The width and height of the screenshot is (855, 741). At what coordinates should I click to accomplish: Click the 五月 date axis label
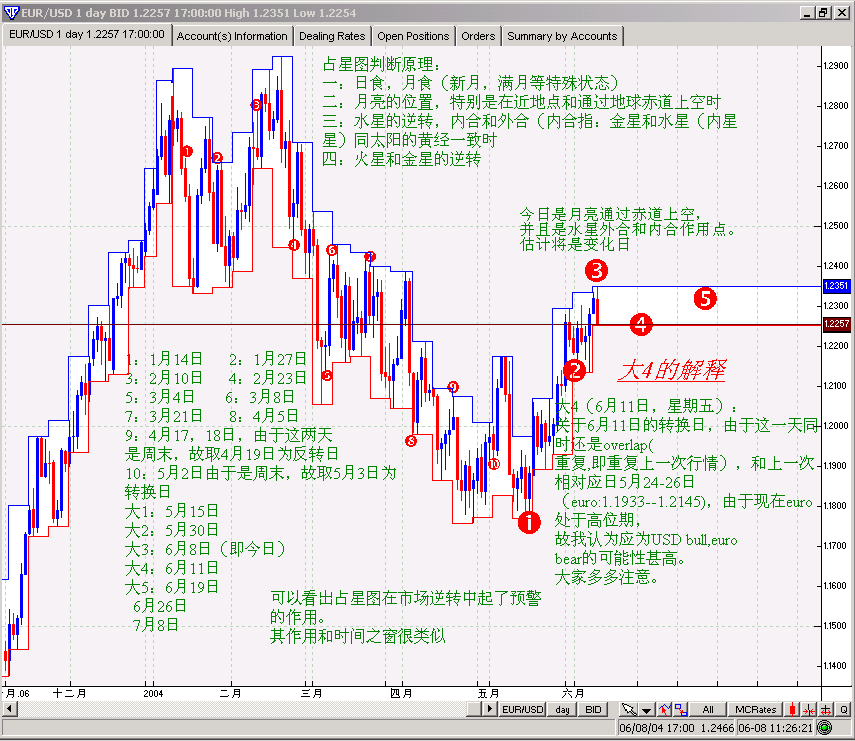point(489,693)
